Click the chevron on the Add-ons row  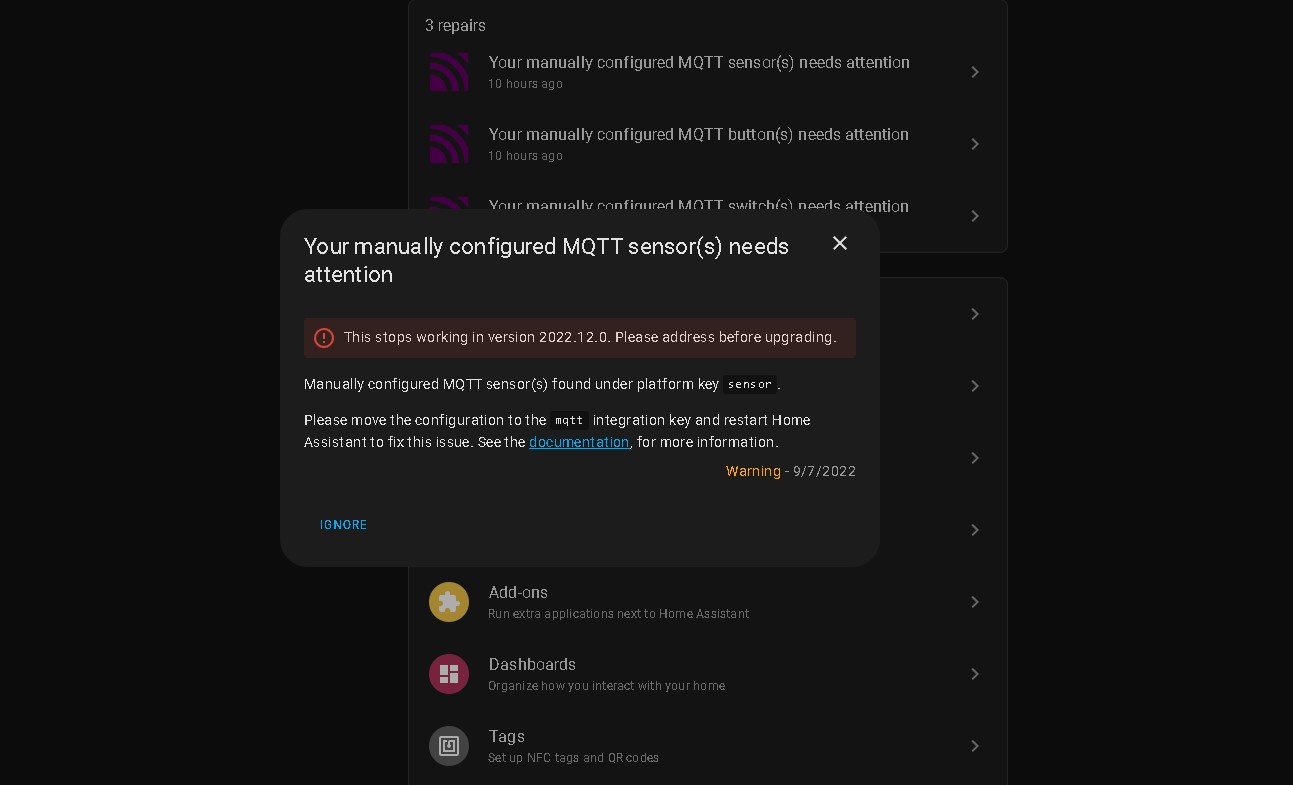[x=975, y=602]
